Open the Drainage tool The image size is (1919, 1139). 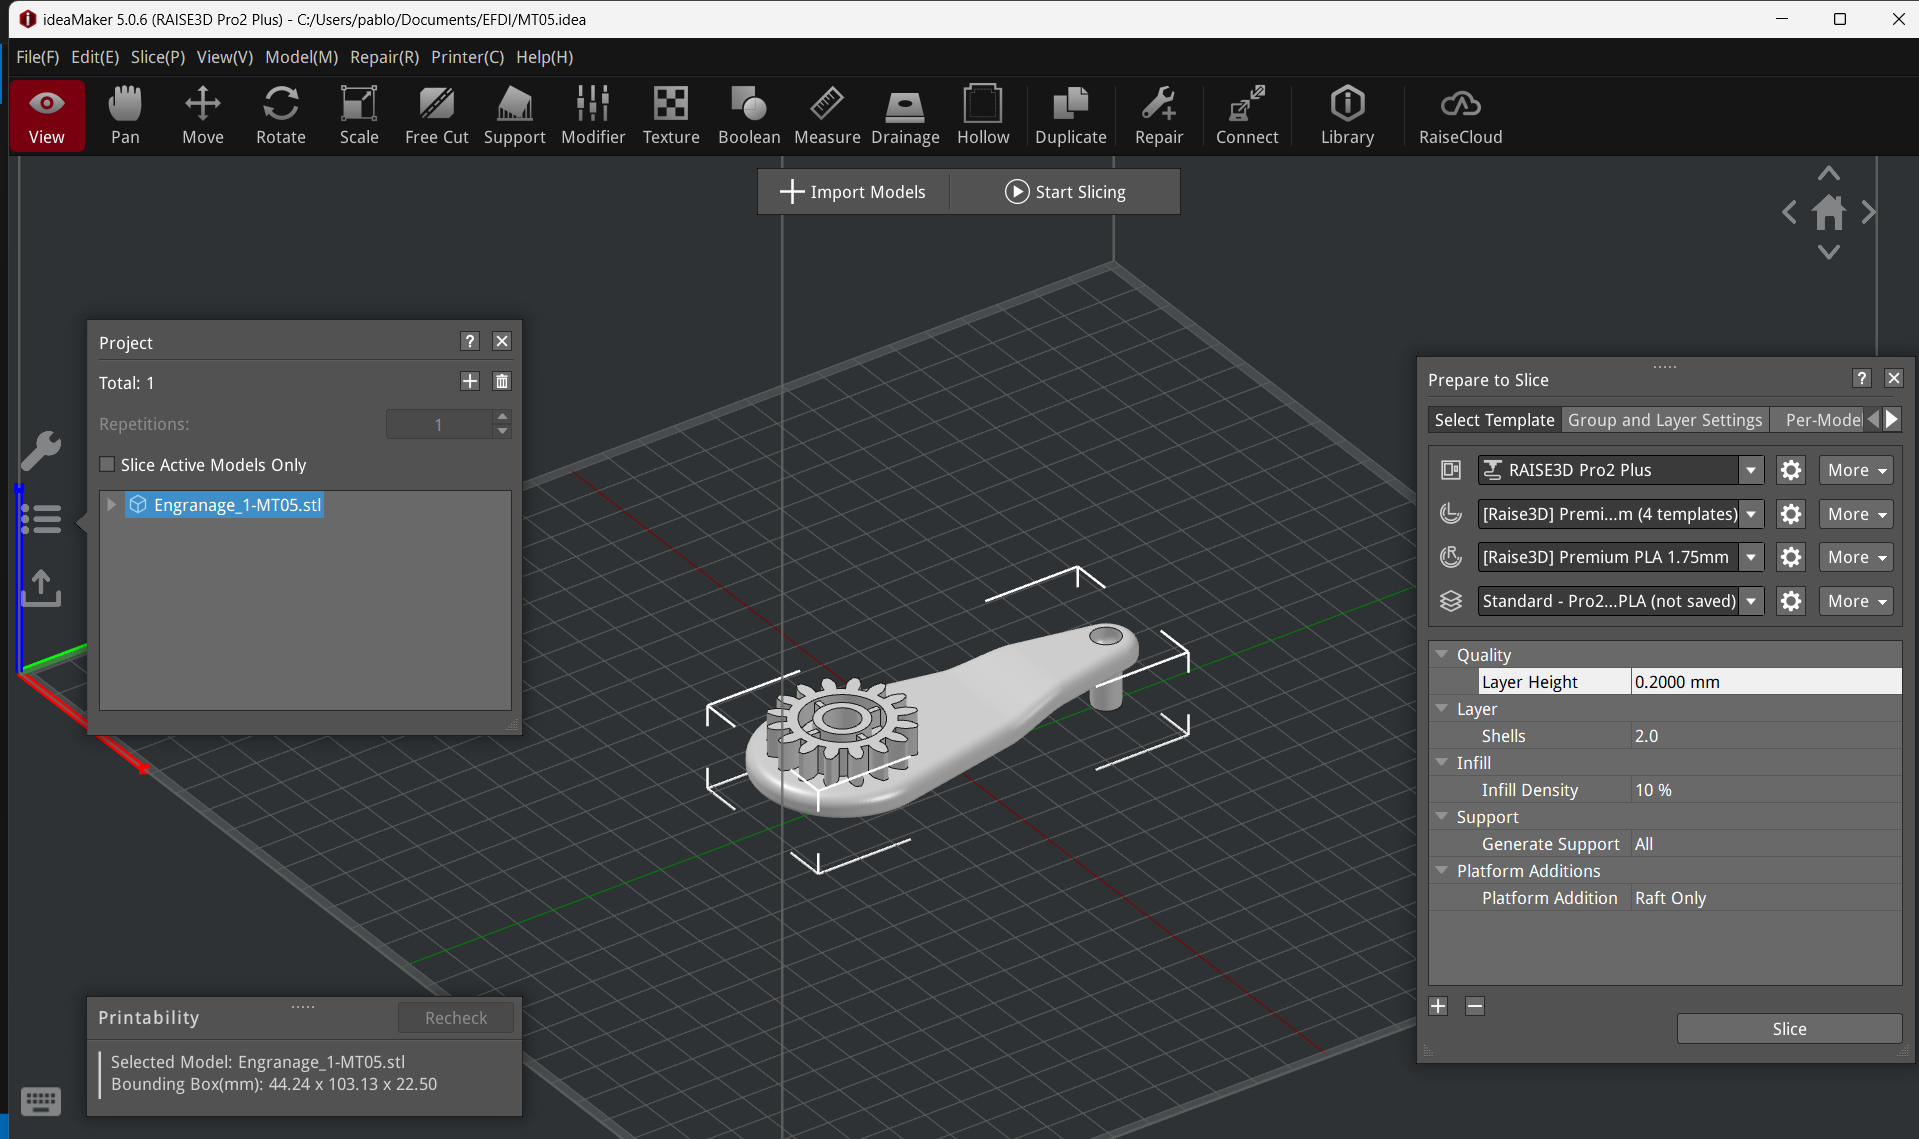click(x=905, y=116)
